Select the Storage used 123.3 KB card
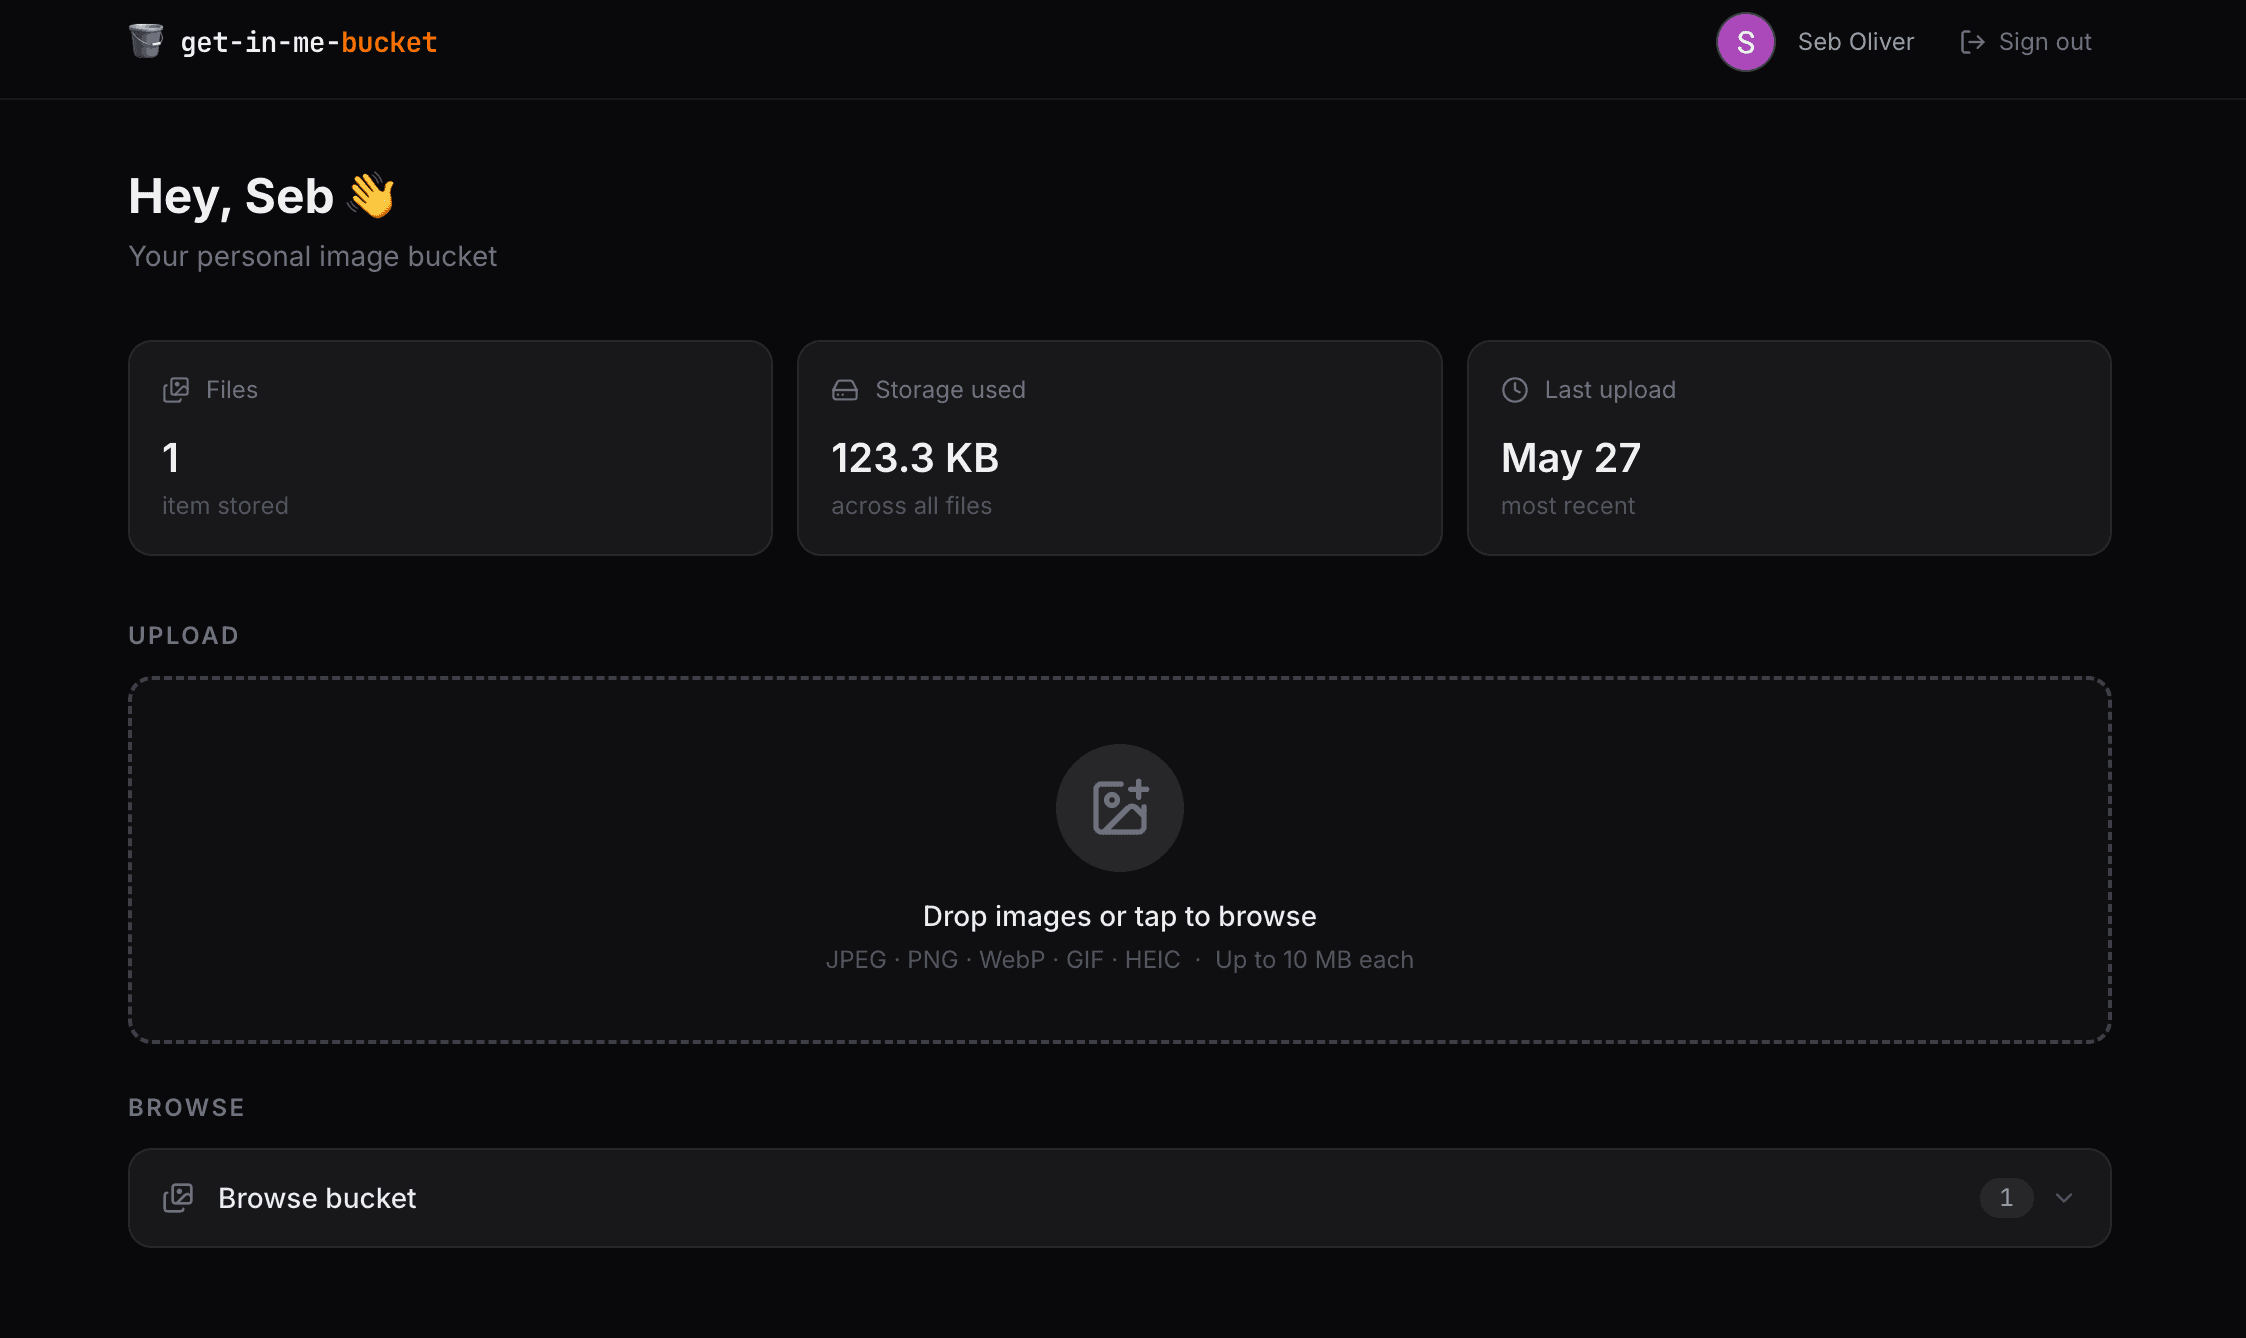This screenshot has width=2246, height=1338. tap(1120, 448)
